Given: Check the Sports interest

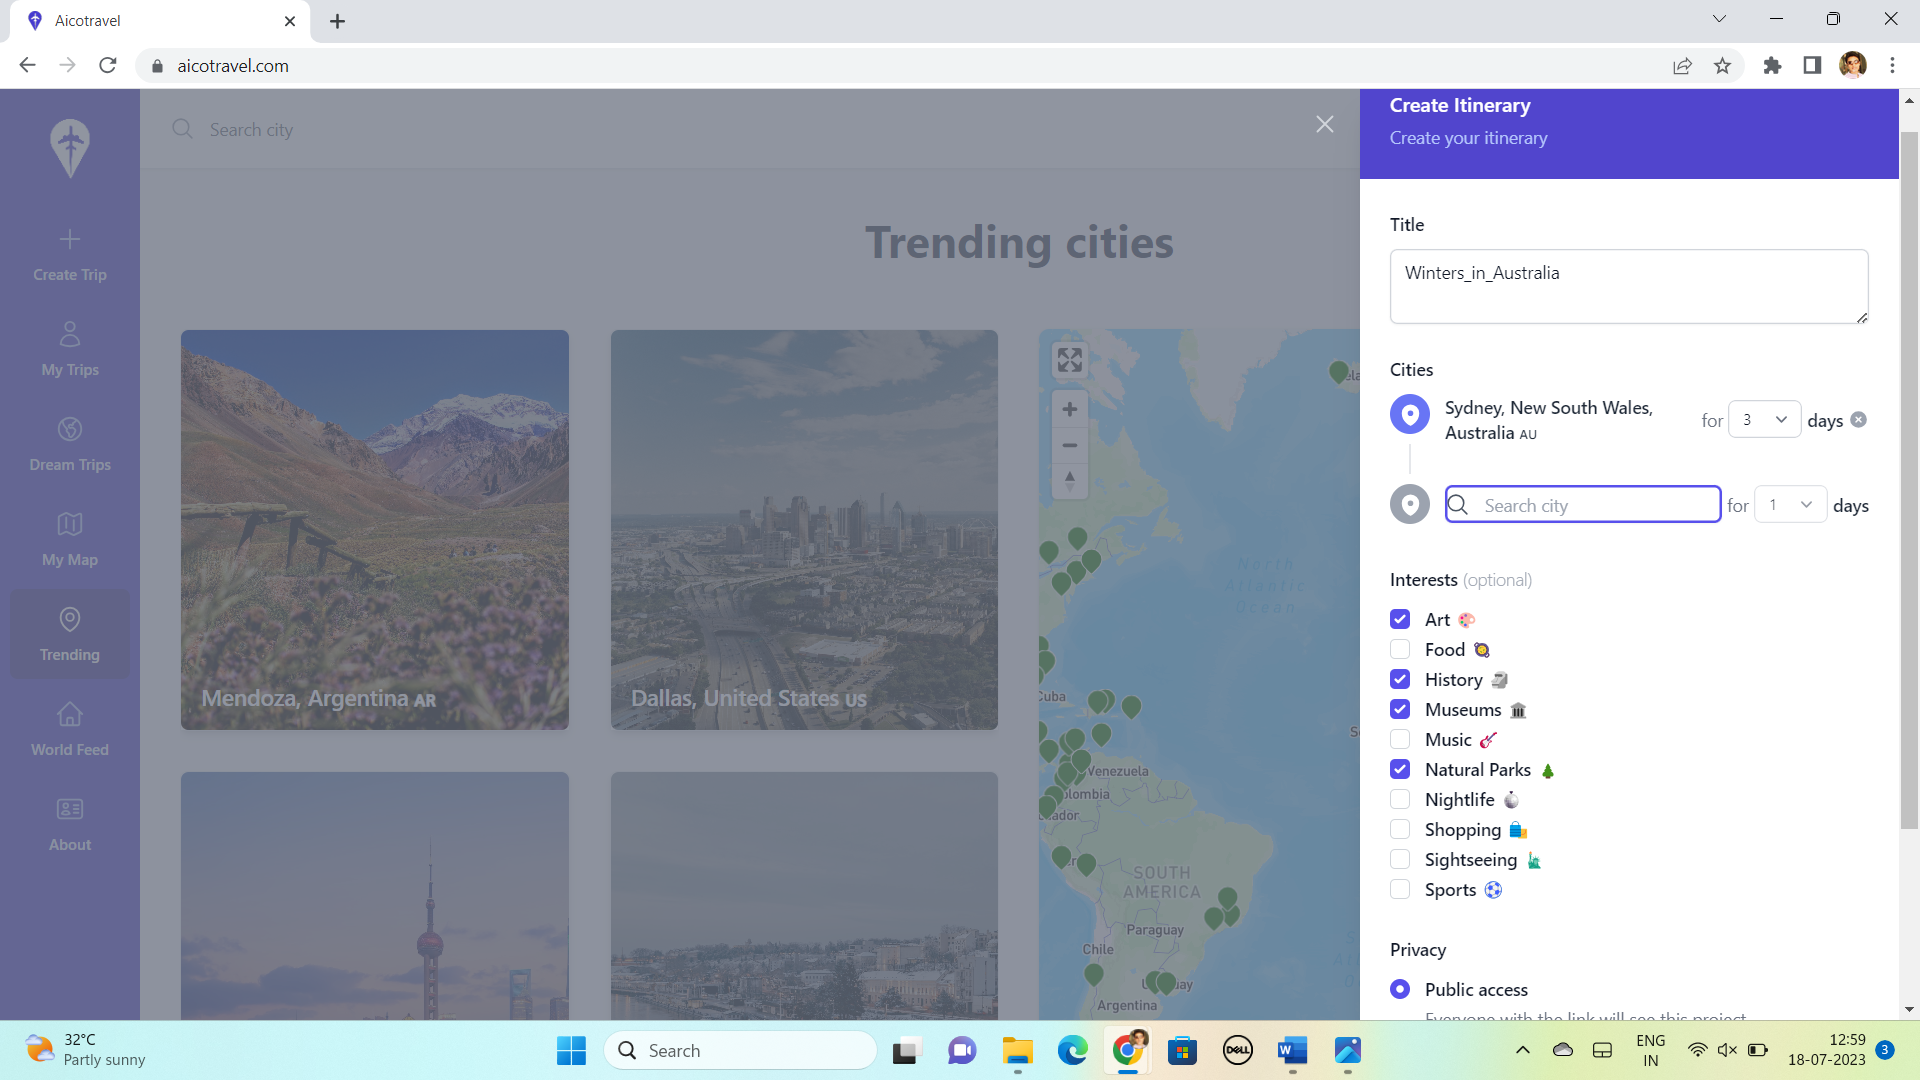Looking at the screenshot, I should [1400, 890].
